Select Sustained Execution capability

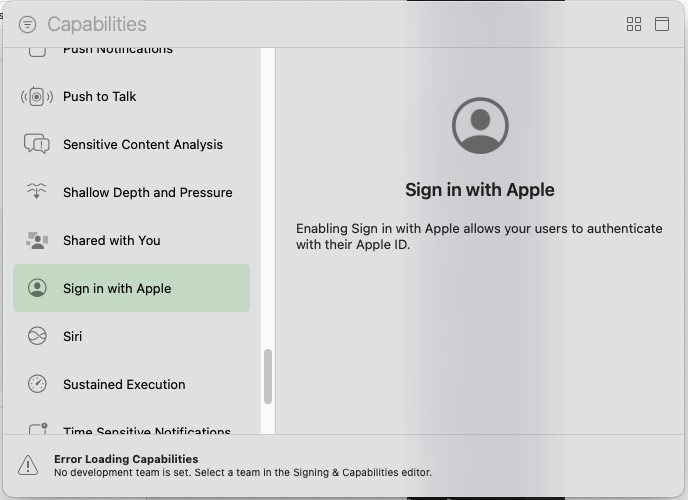coord(132,384)
